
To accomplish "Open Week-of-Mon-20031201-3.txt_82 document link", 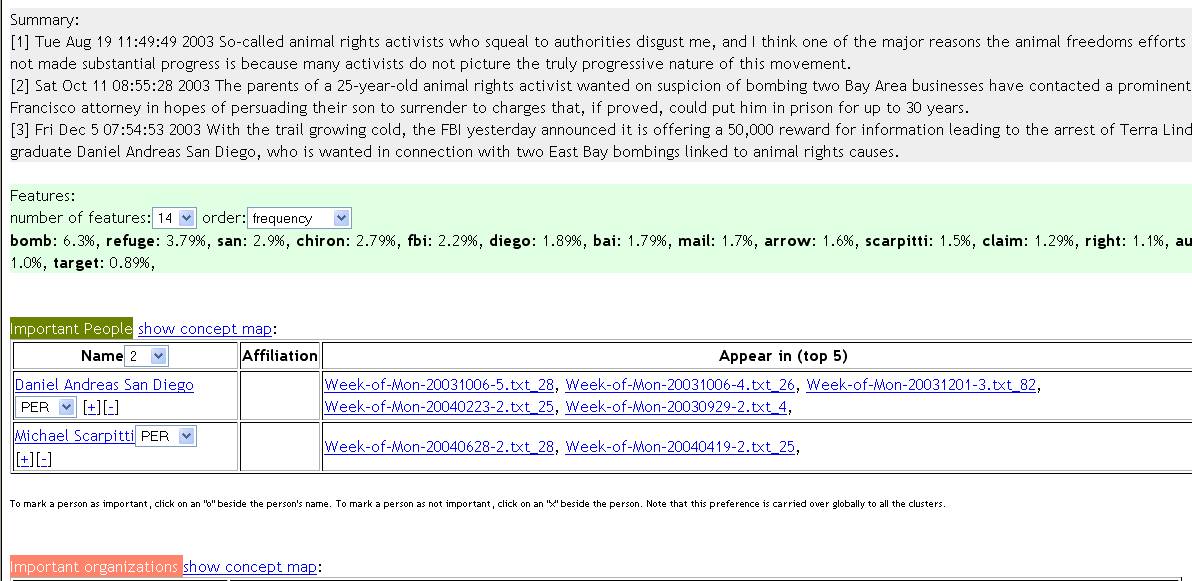I will coord(921,385).
